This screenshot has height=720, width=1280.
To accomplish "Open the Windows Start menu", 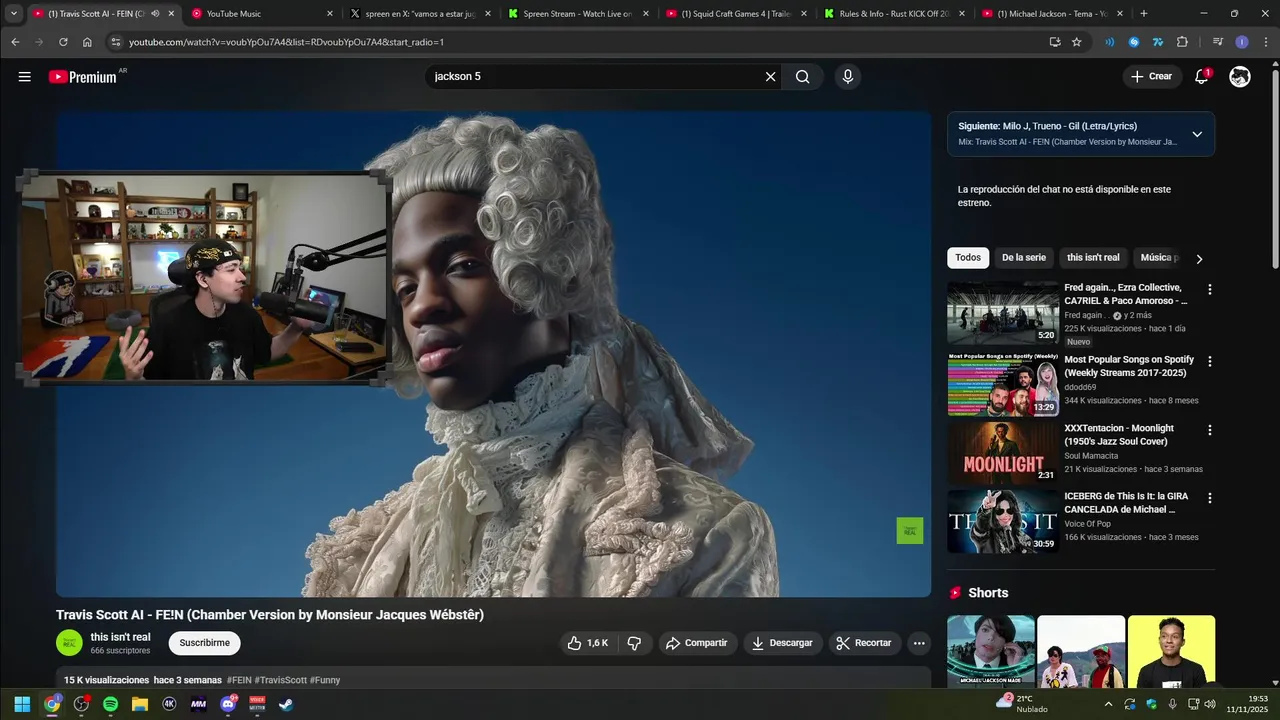I will click(22, 704).
